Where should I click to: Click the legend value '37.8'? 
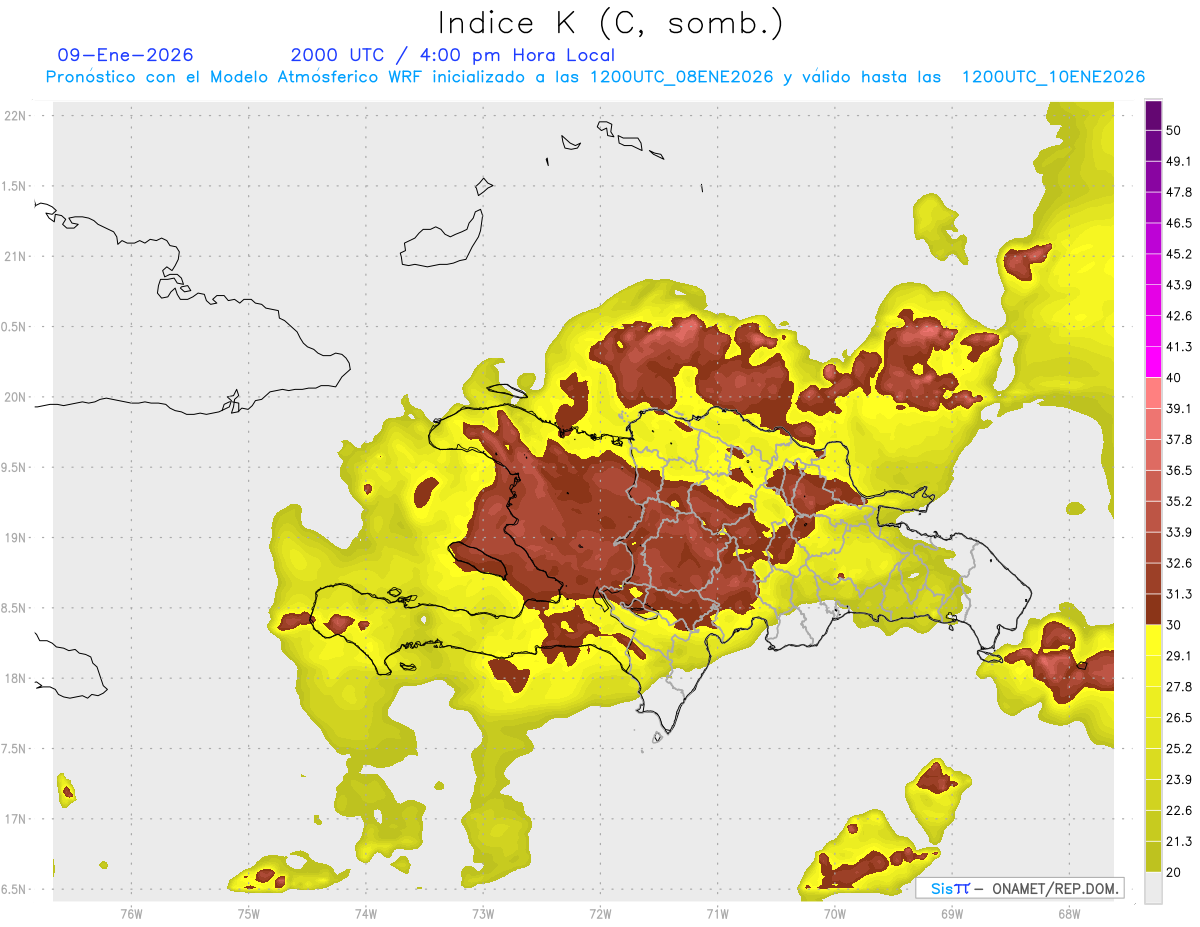point(1179,440)
